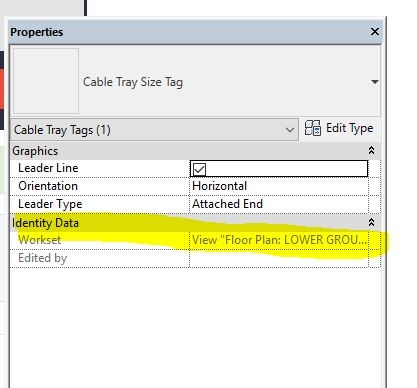Close the Properties panel

[x=375, y=32]
